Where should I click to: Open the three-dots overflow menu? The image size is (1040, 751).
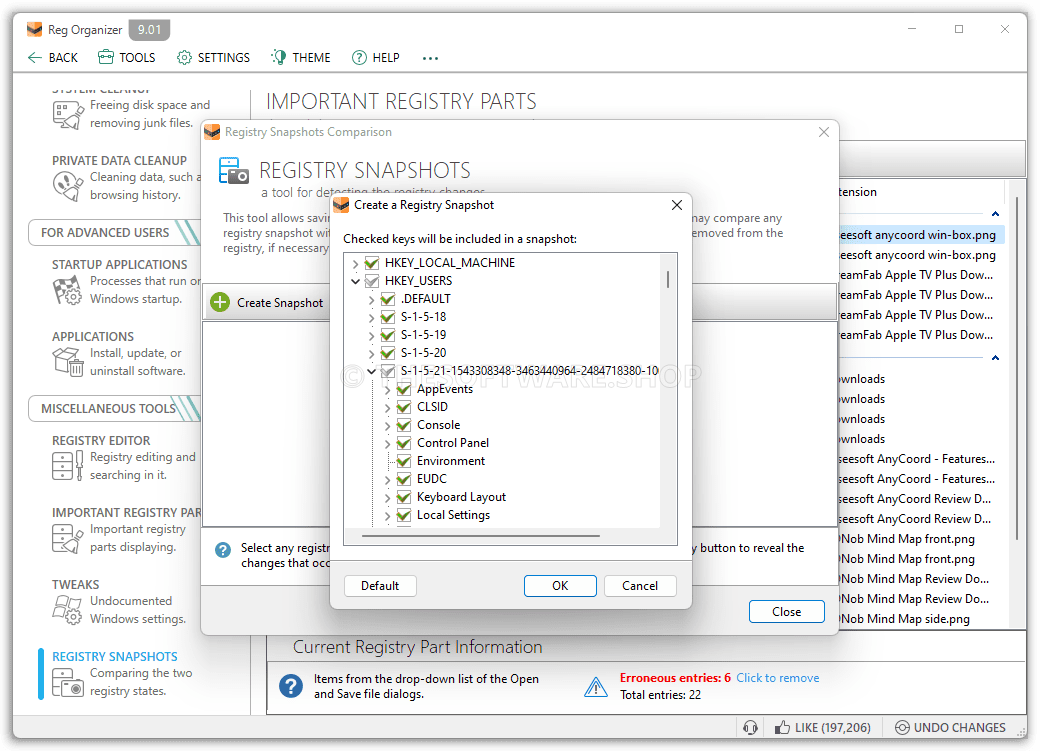click(x=430, y=58)
